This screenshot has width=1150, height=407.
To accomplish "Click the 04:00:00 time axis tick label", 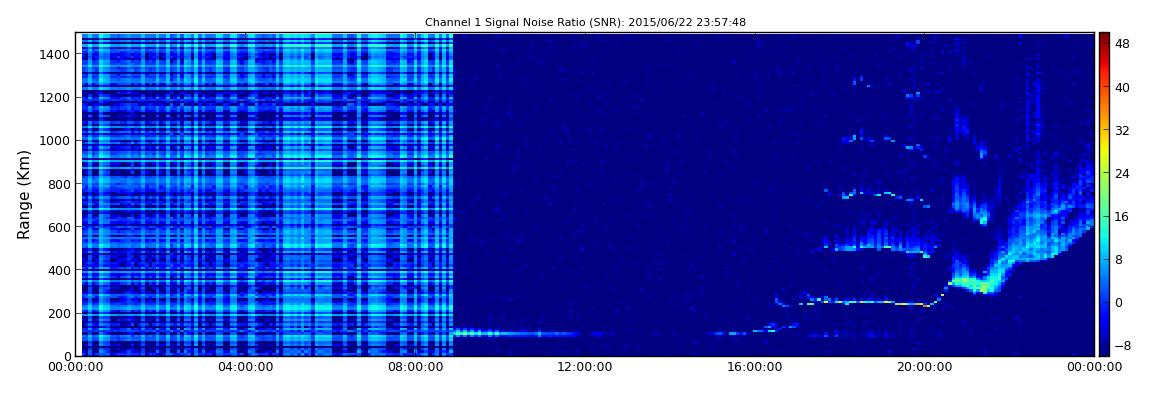I will coord(245,367).
